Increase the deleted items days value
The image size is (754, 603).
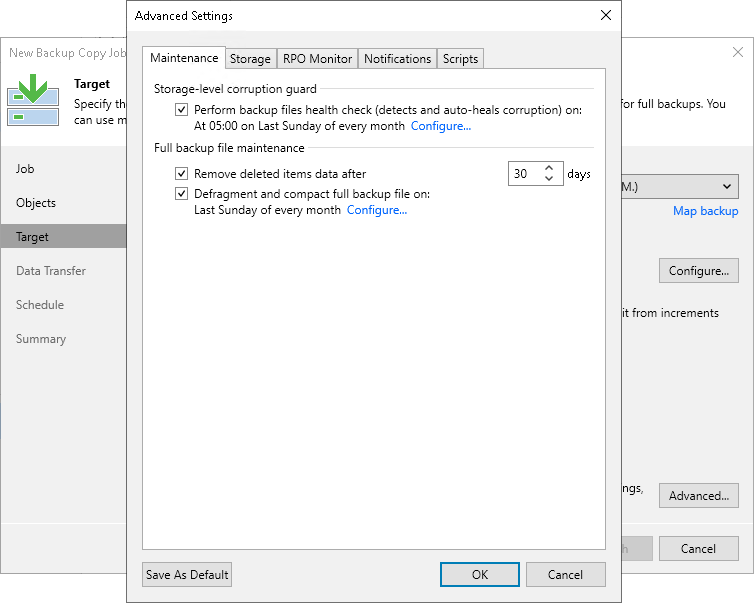549,168
